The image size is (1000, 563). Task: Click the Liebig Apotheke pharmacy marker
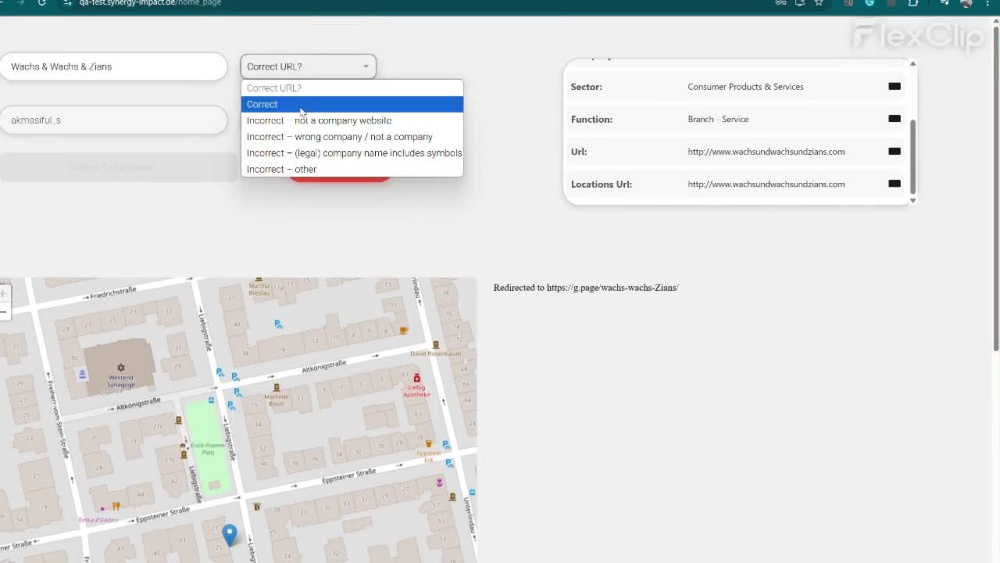417,378
